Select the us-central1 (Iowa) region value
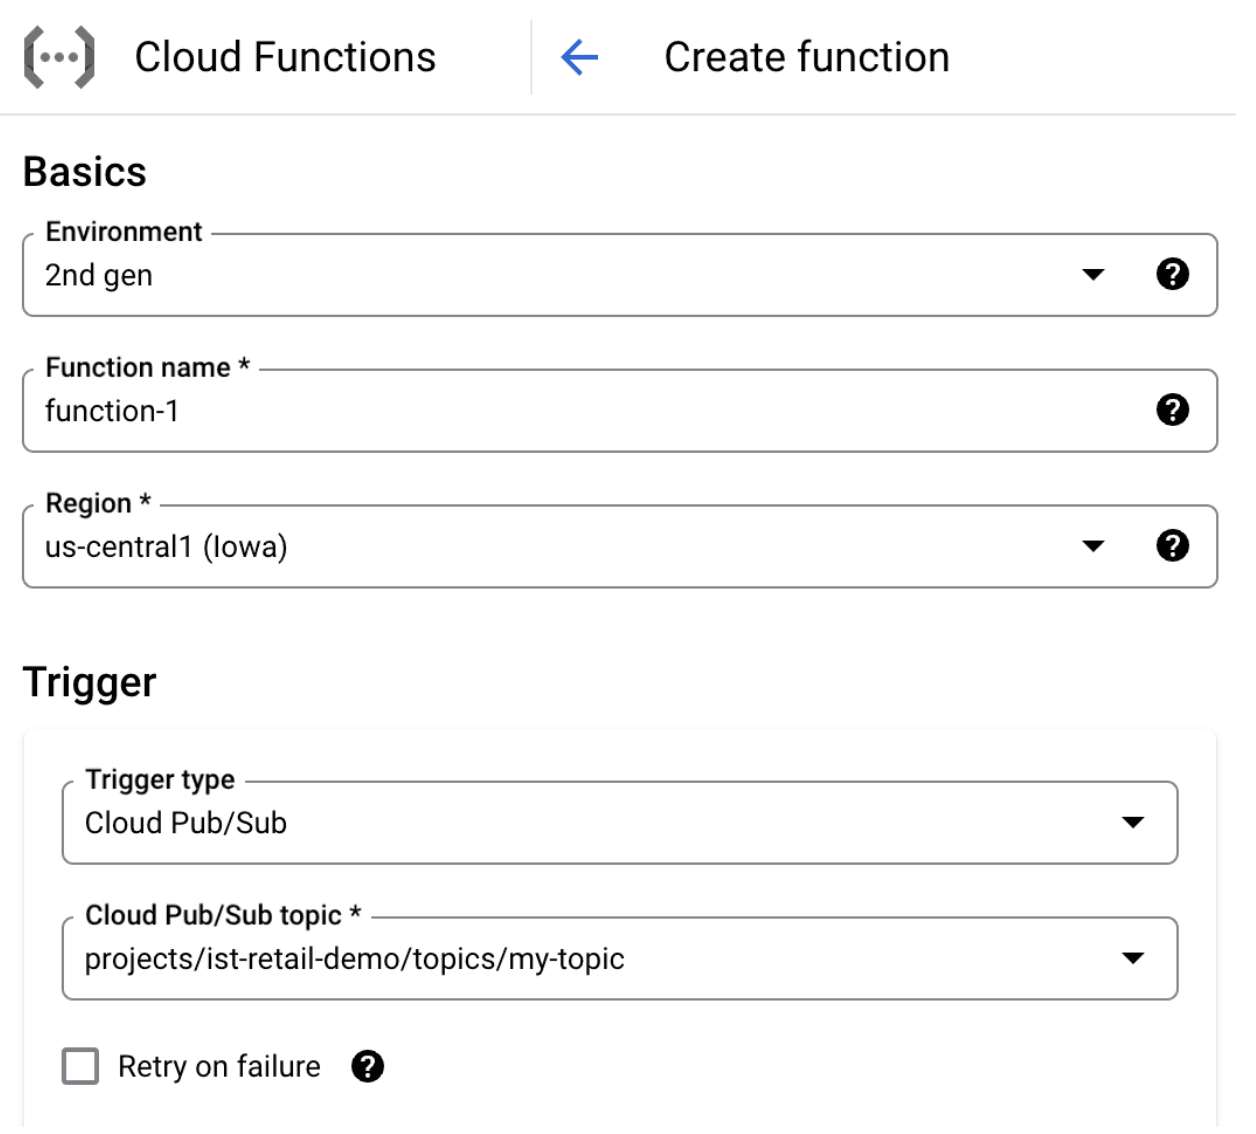Viewport: 1256px width, 1134px height. 166,547
